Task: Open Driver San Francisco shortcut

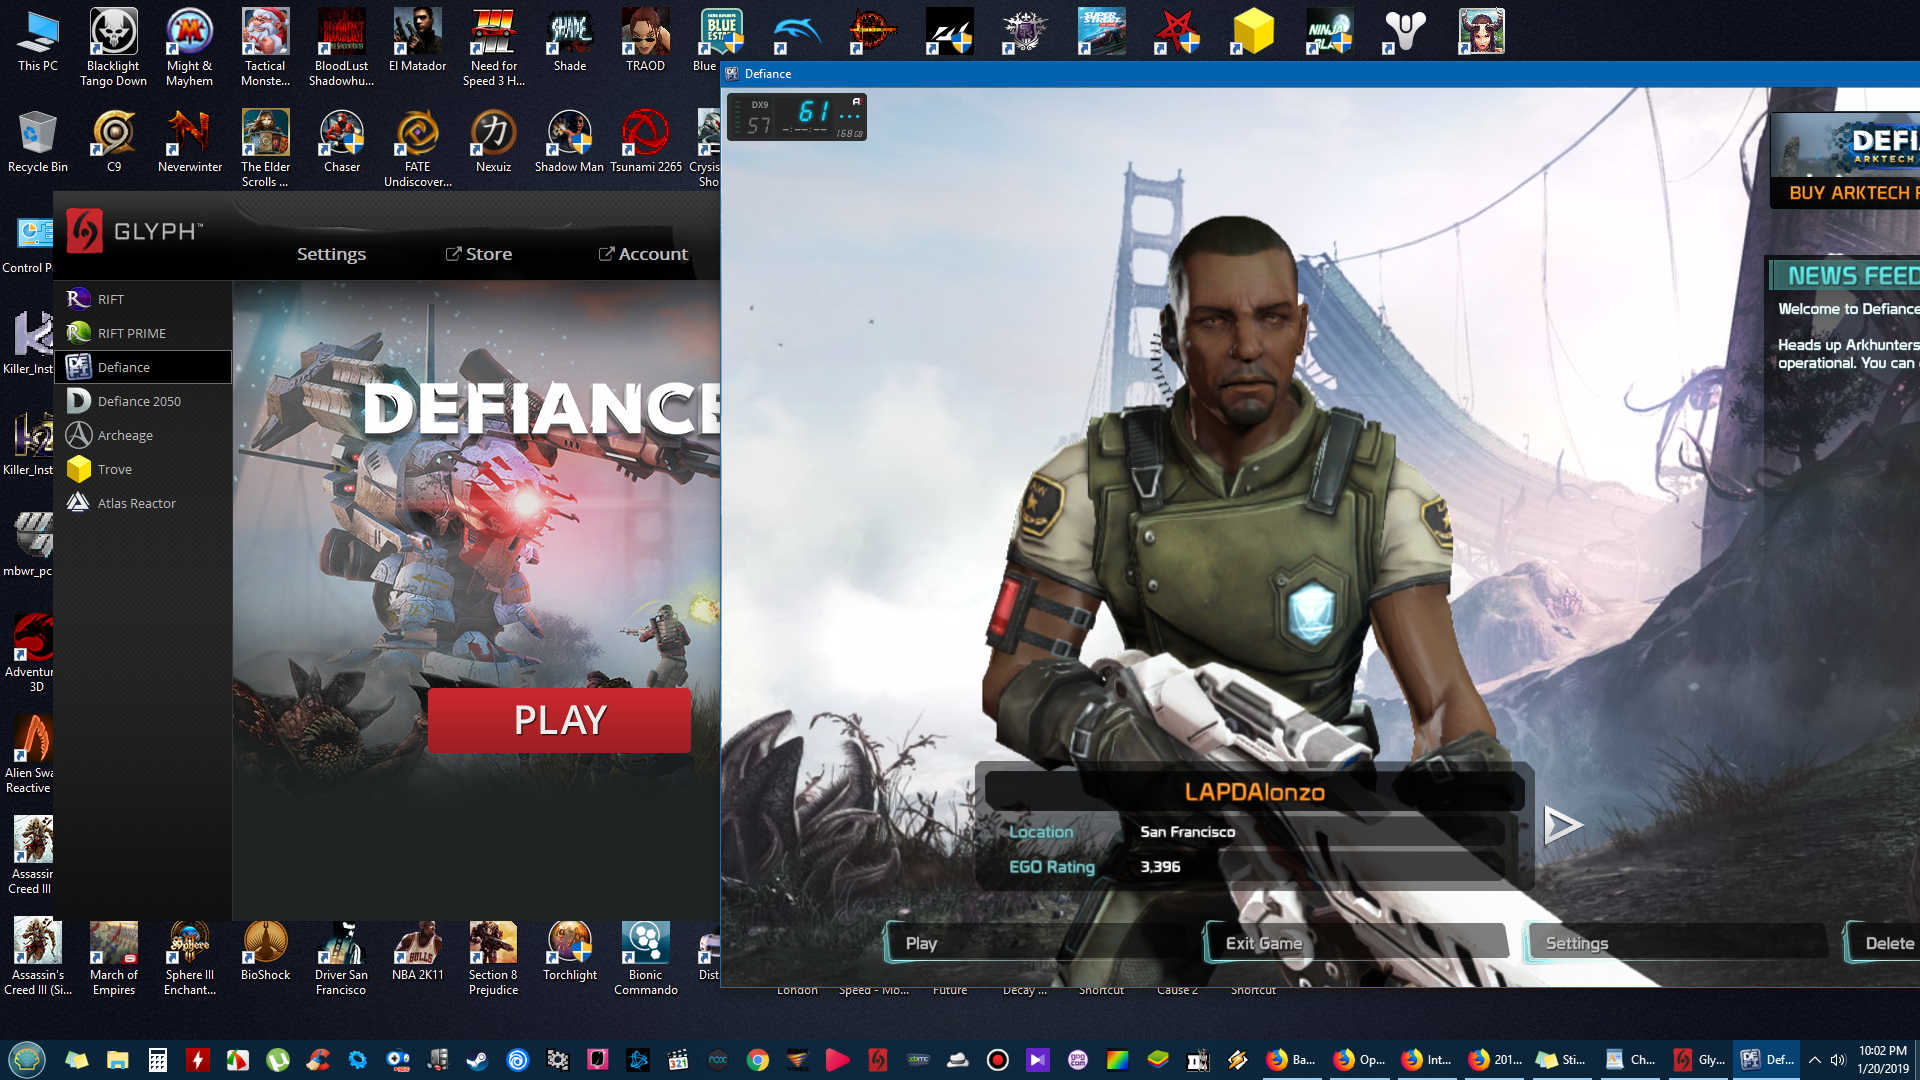Action: coord(341,959)
